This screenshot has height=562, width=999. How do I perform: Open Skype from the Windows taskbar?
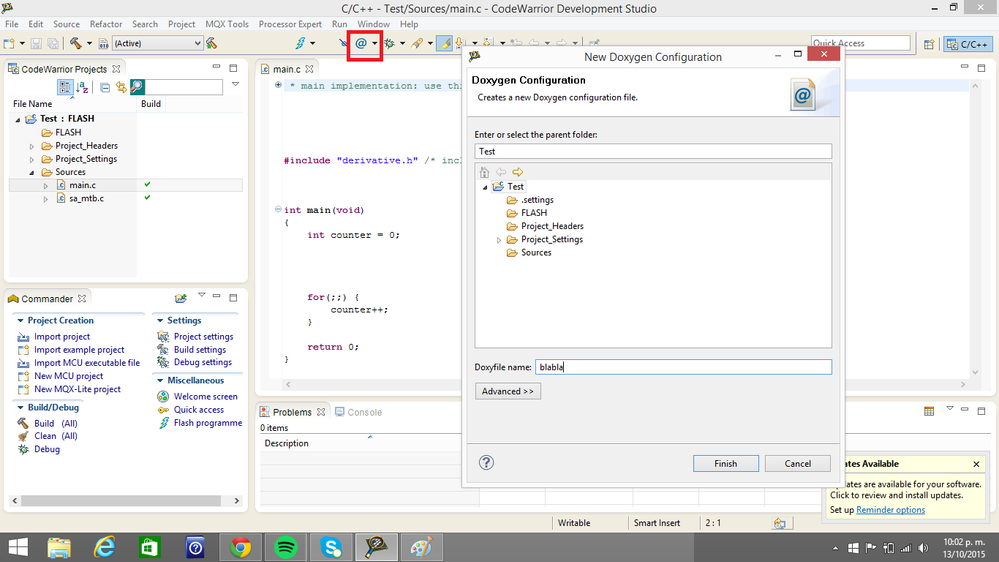click(x=331, y=547)
